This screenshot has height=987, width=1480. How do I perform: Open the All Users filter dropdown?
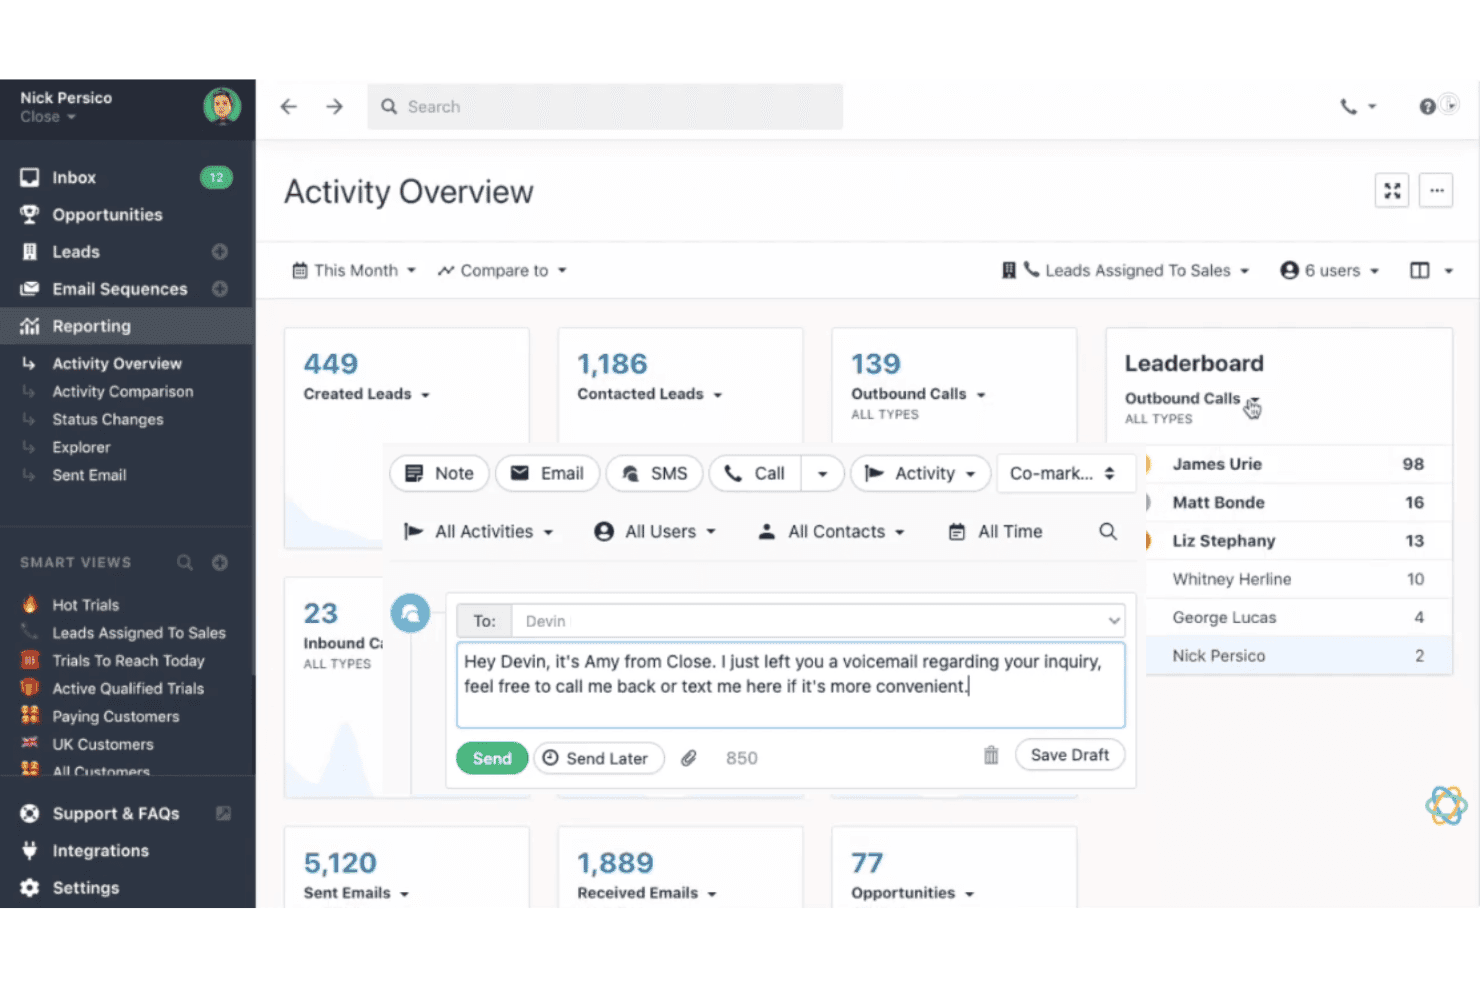pyautogui.click(x=656, y=532)
